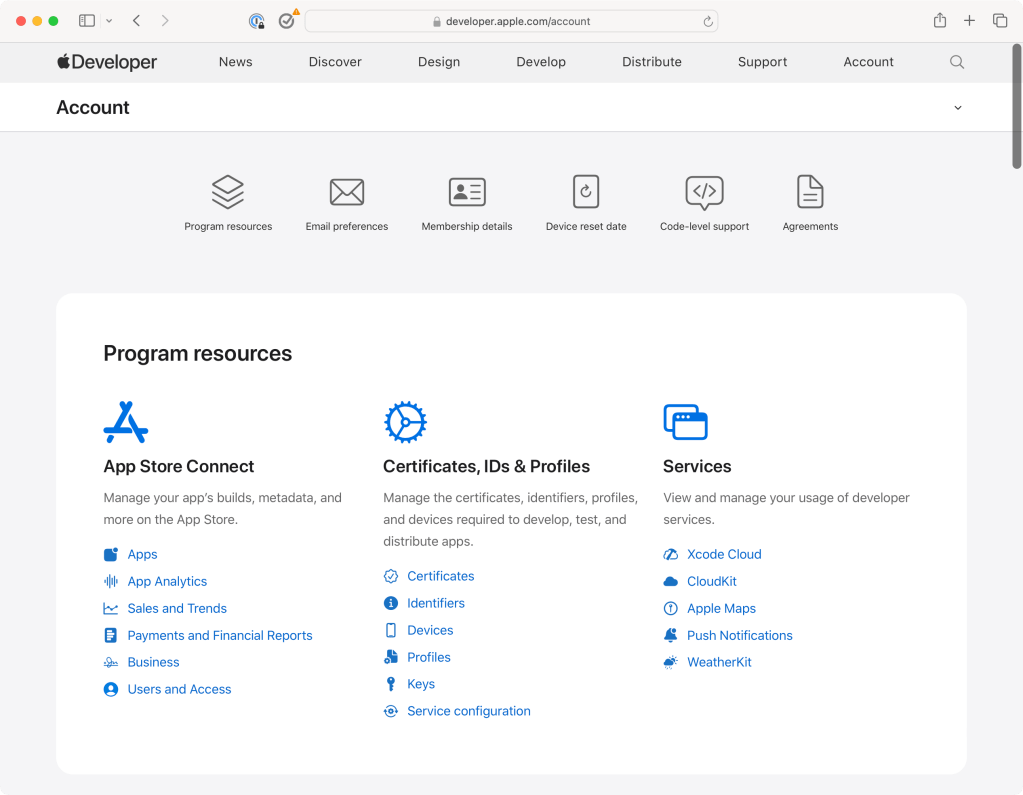Open the Develop menu in navigation
This screenshot has height=795, width=1023.
(x=541, y=62)
